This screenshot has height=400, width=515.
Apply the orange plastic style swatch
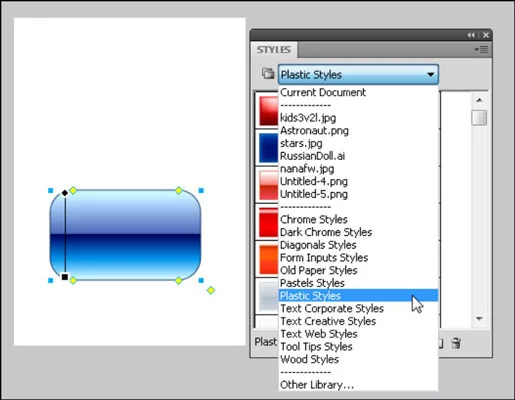tap(268, 260)
